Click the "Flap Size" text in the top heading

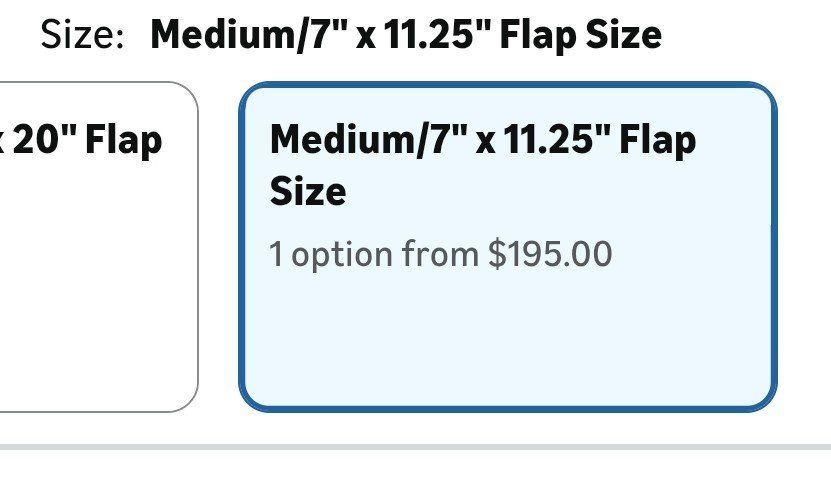coord(580,35)
